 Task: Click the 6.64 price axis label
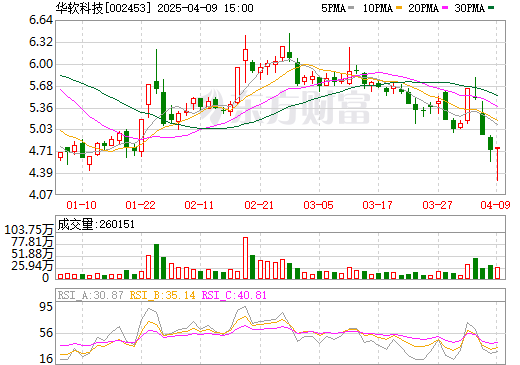(x=41, y=20)
